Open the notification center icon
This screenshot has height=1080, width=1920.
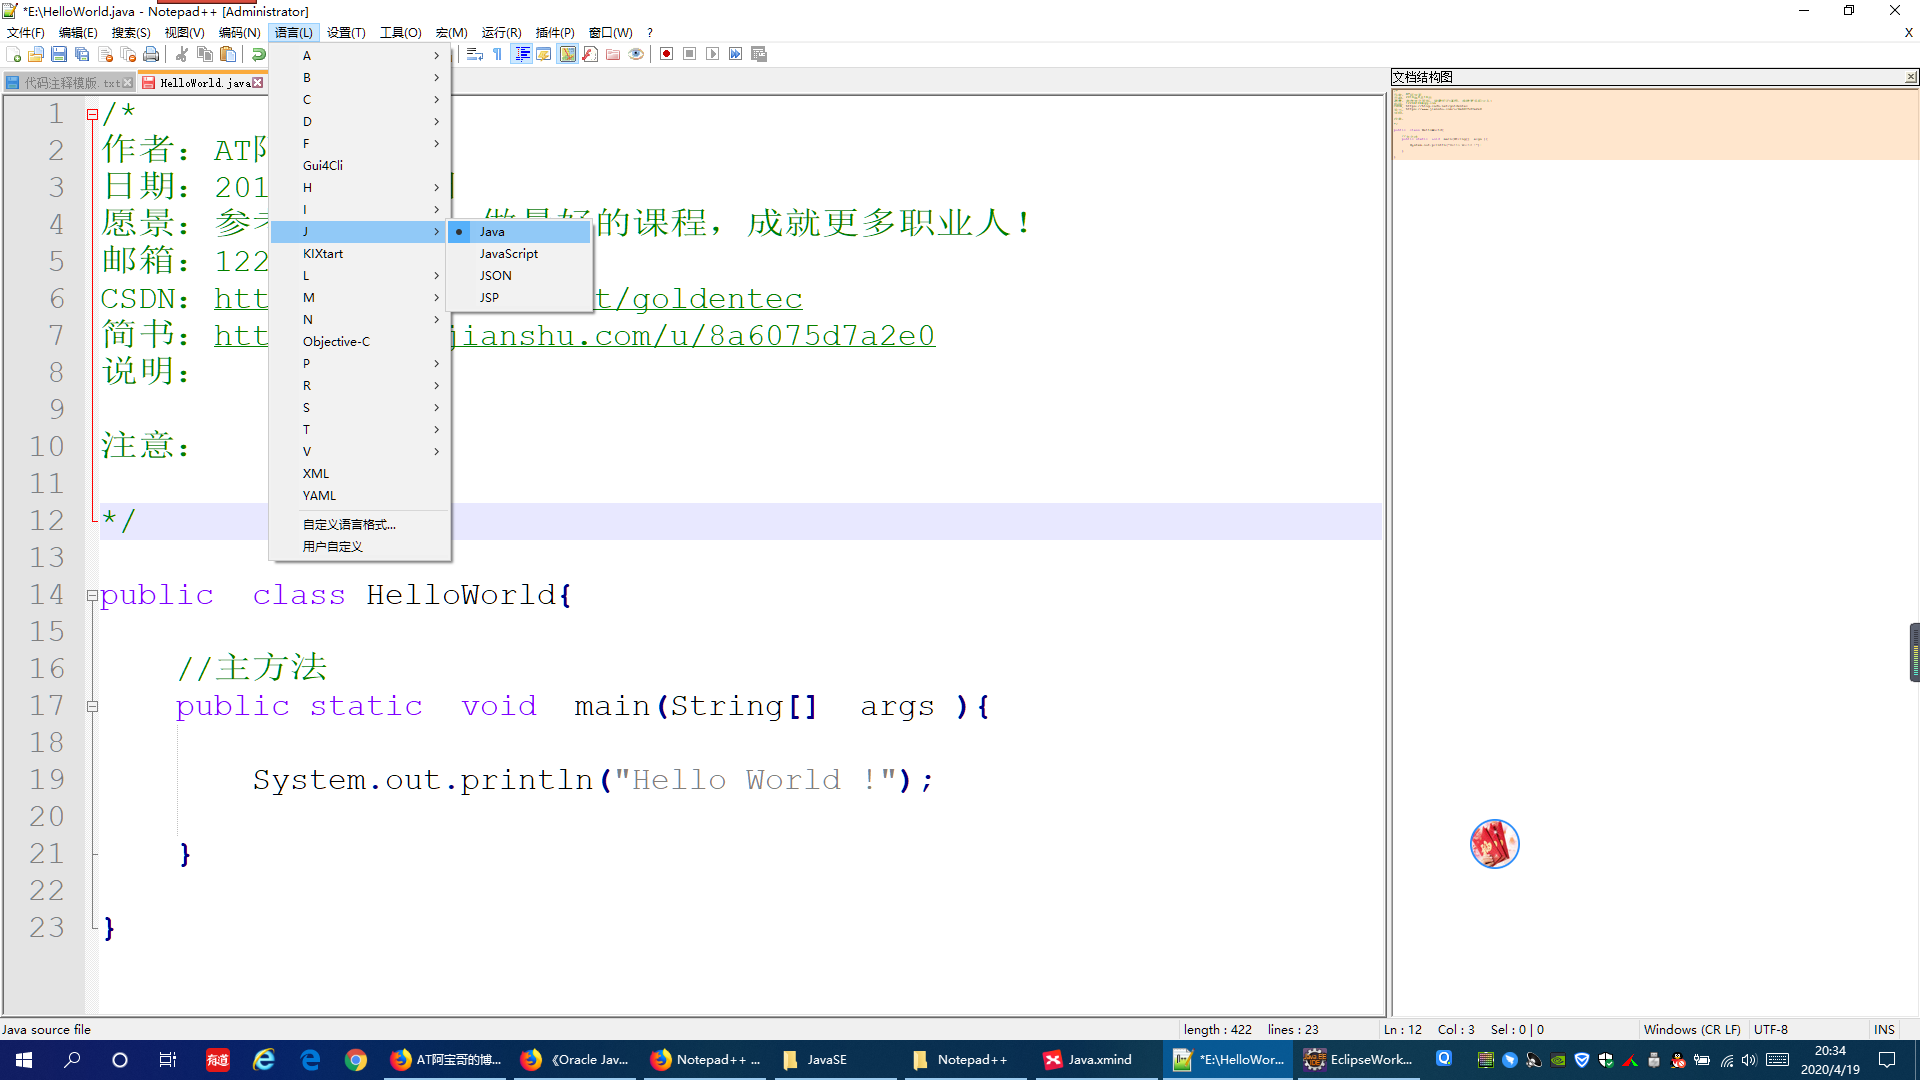1887,1060
